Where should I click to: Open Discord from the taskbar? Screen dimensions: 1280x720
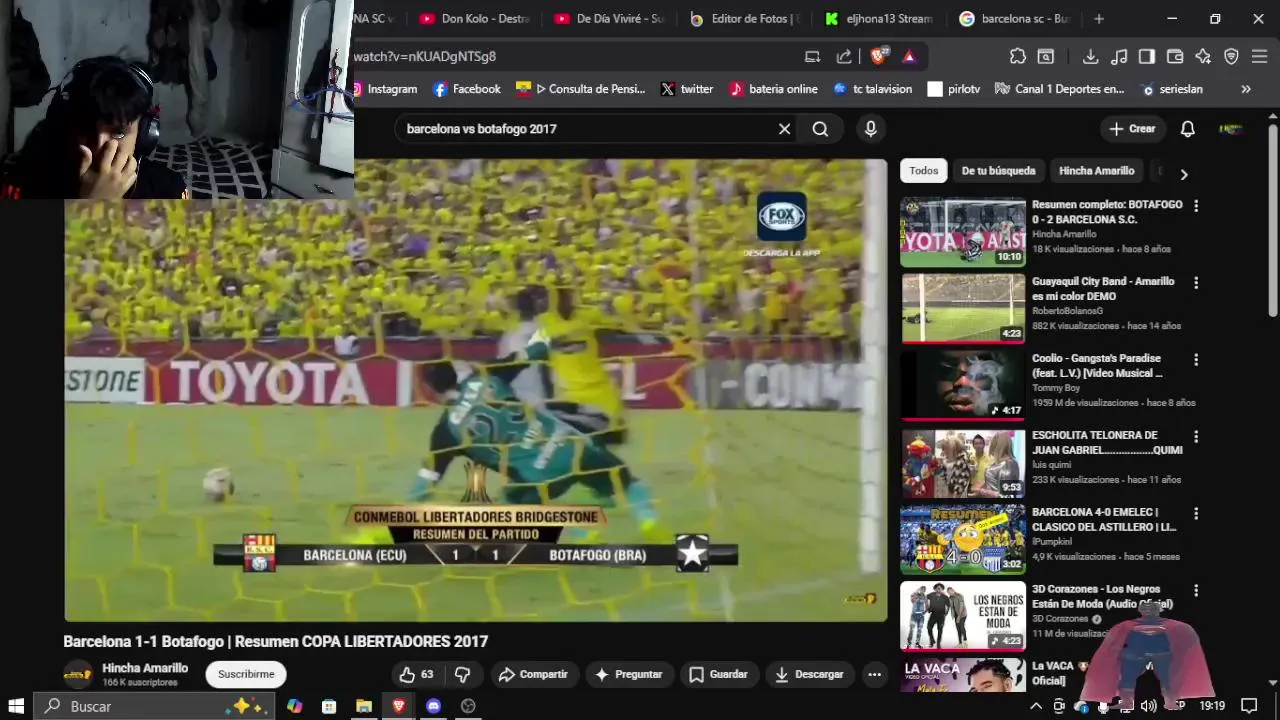pyautogui.click(x=433, y=706)
